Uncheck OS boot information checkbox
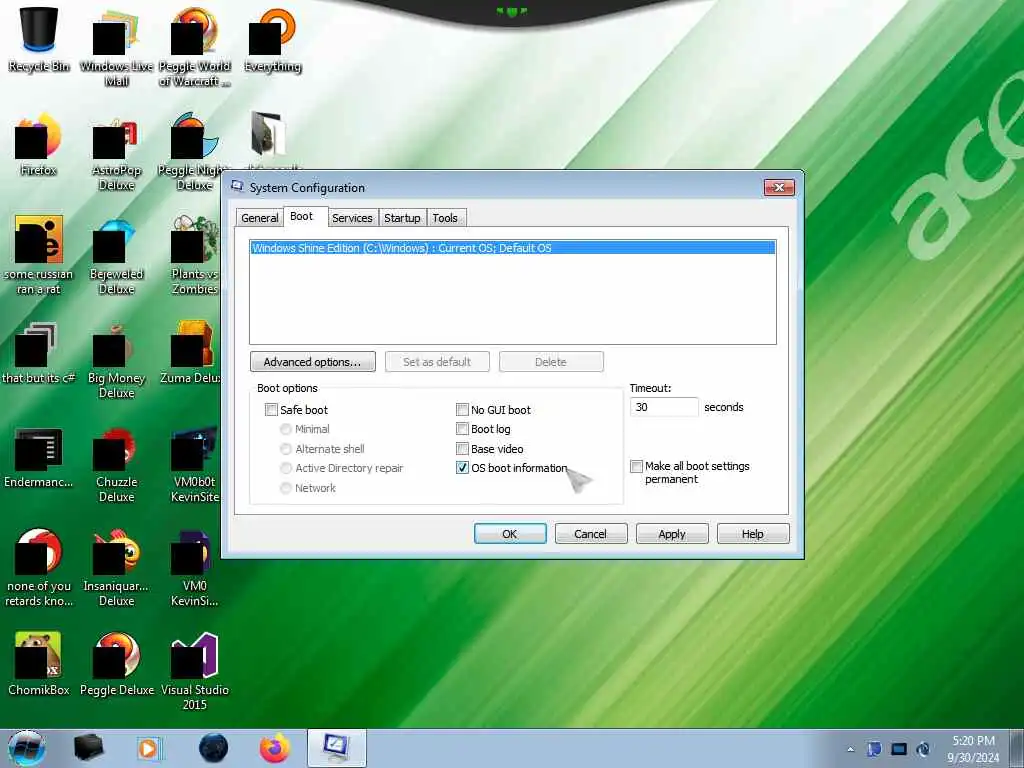Viewport: 1024px width, 768px height. tap(462, 468)
